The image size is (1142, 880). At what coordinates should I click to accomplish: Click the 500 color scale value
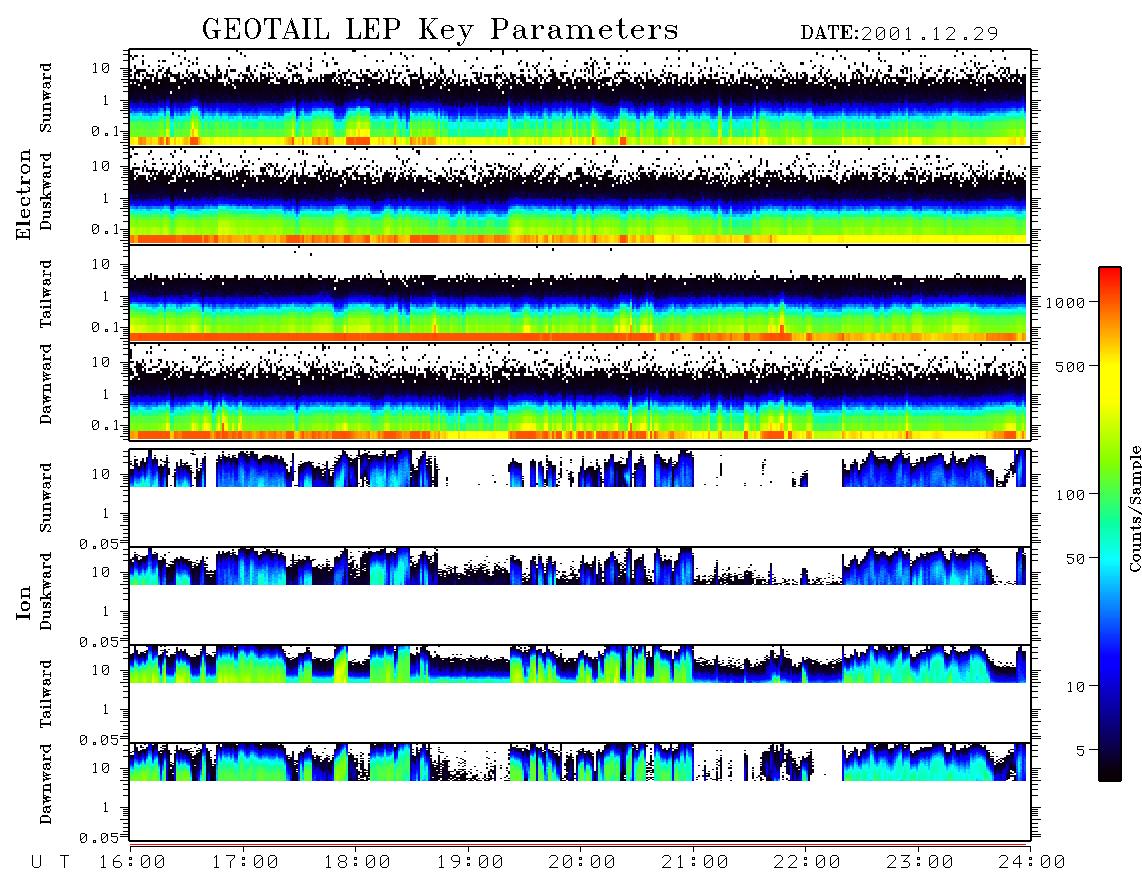[x=1071, y=366]
